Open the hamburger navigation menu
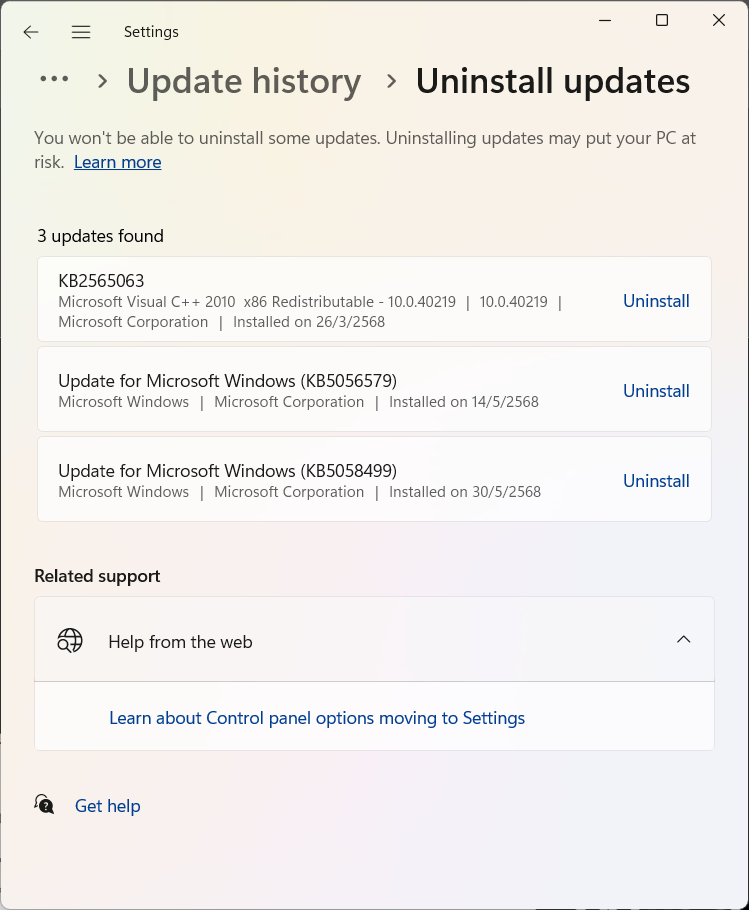749x910 pixels. pos(81,32)
